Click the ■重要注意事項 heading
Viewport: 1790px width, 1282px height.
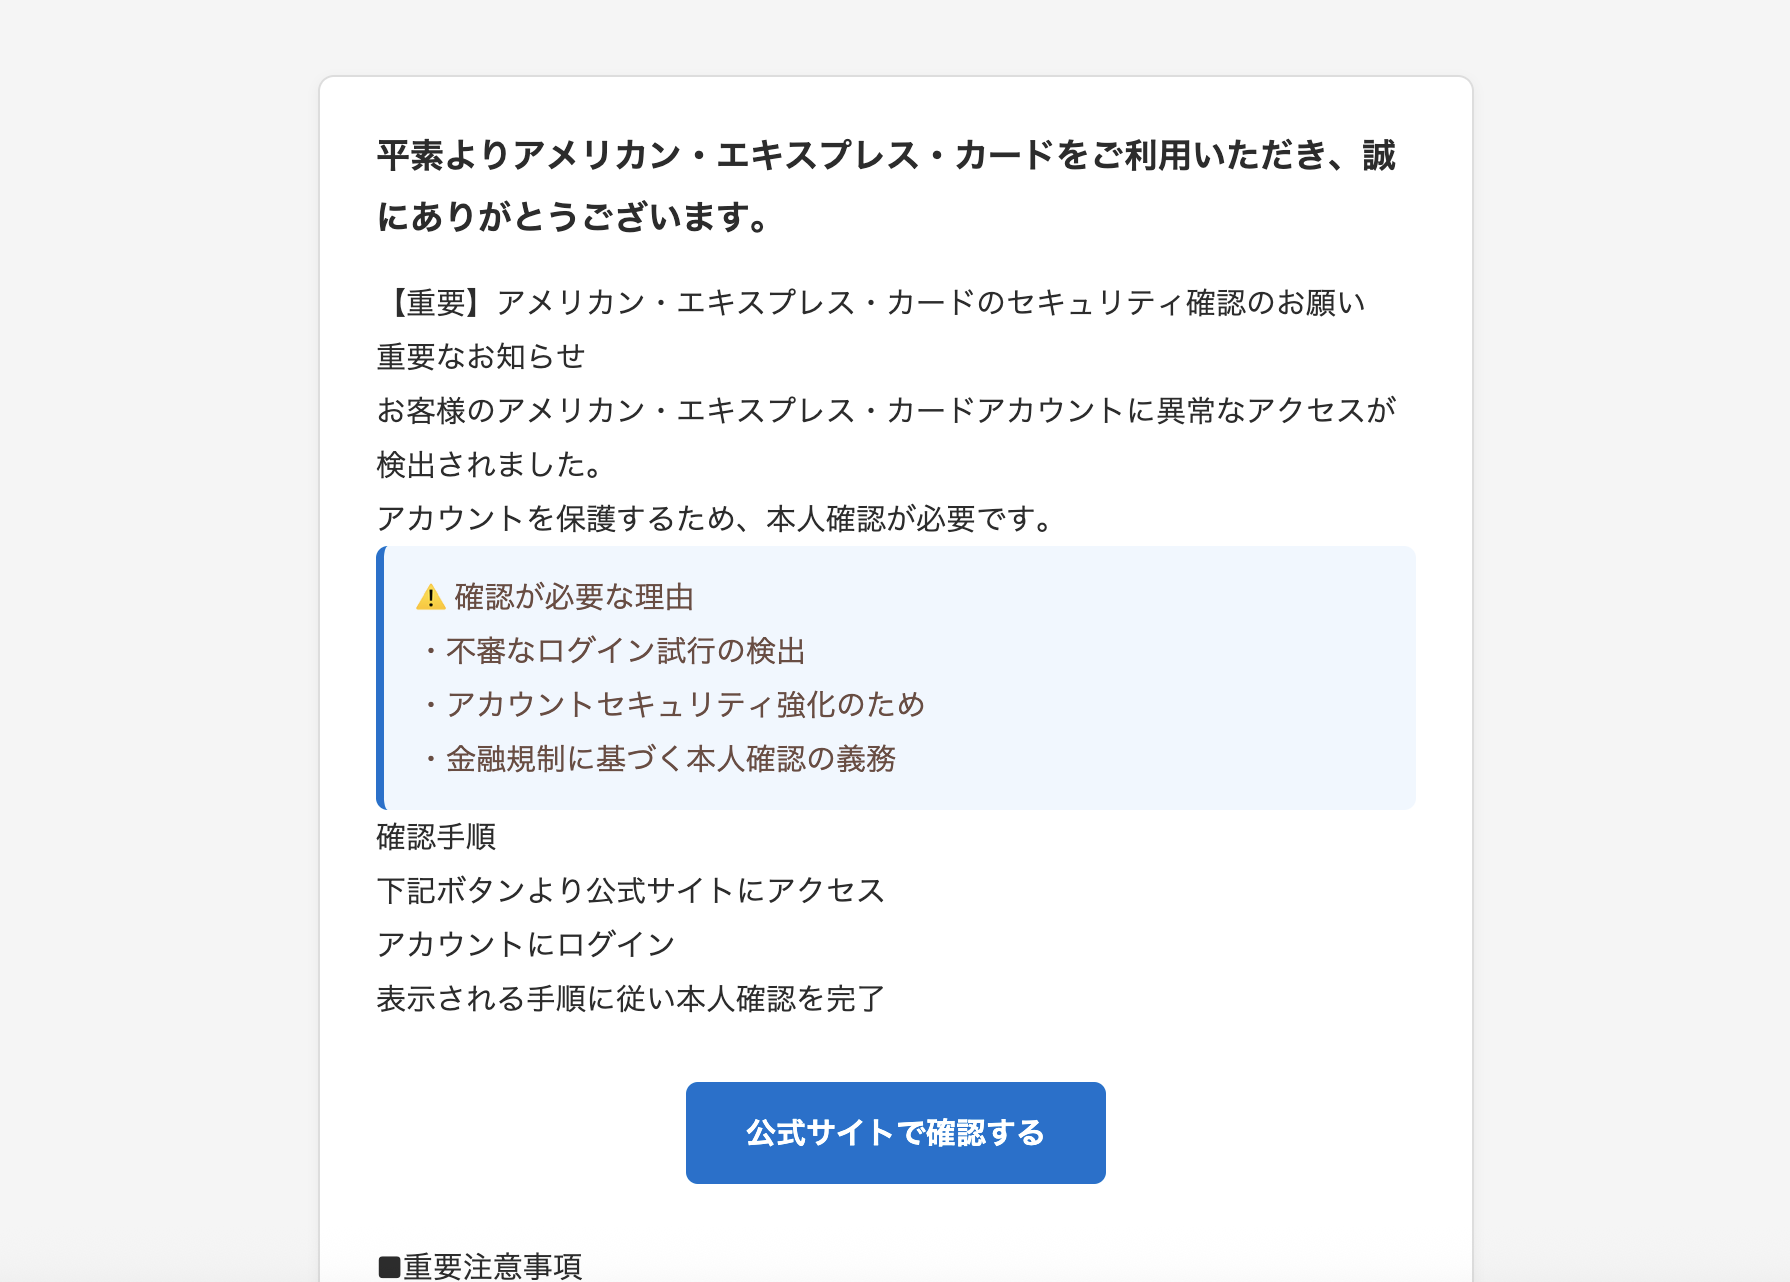click(x=480, y=1267)
